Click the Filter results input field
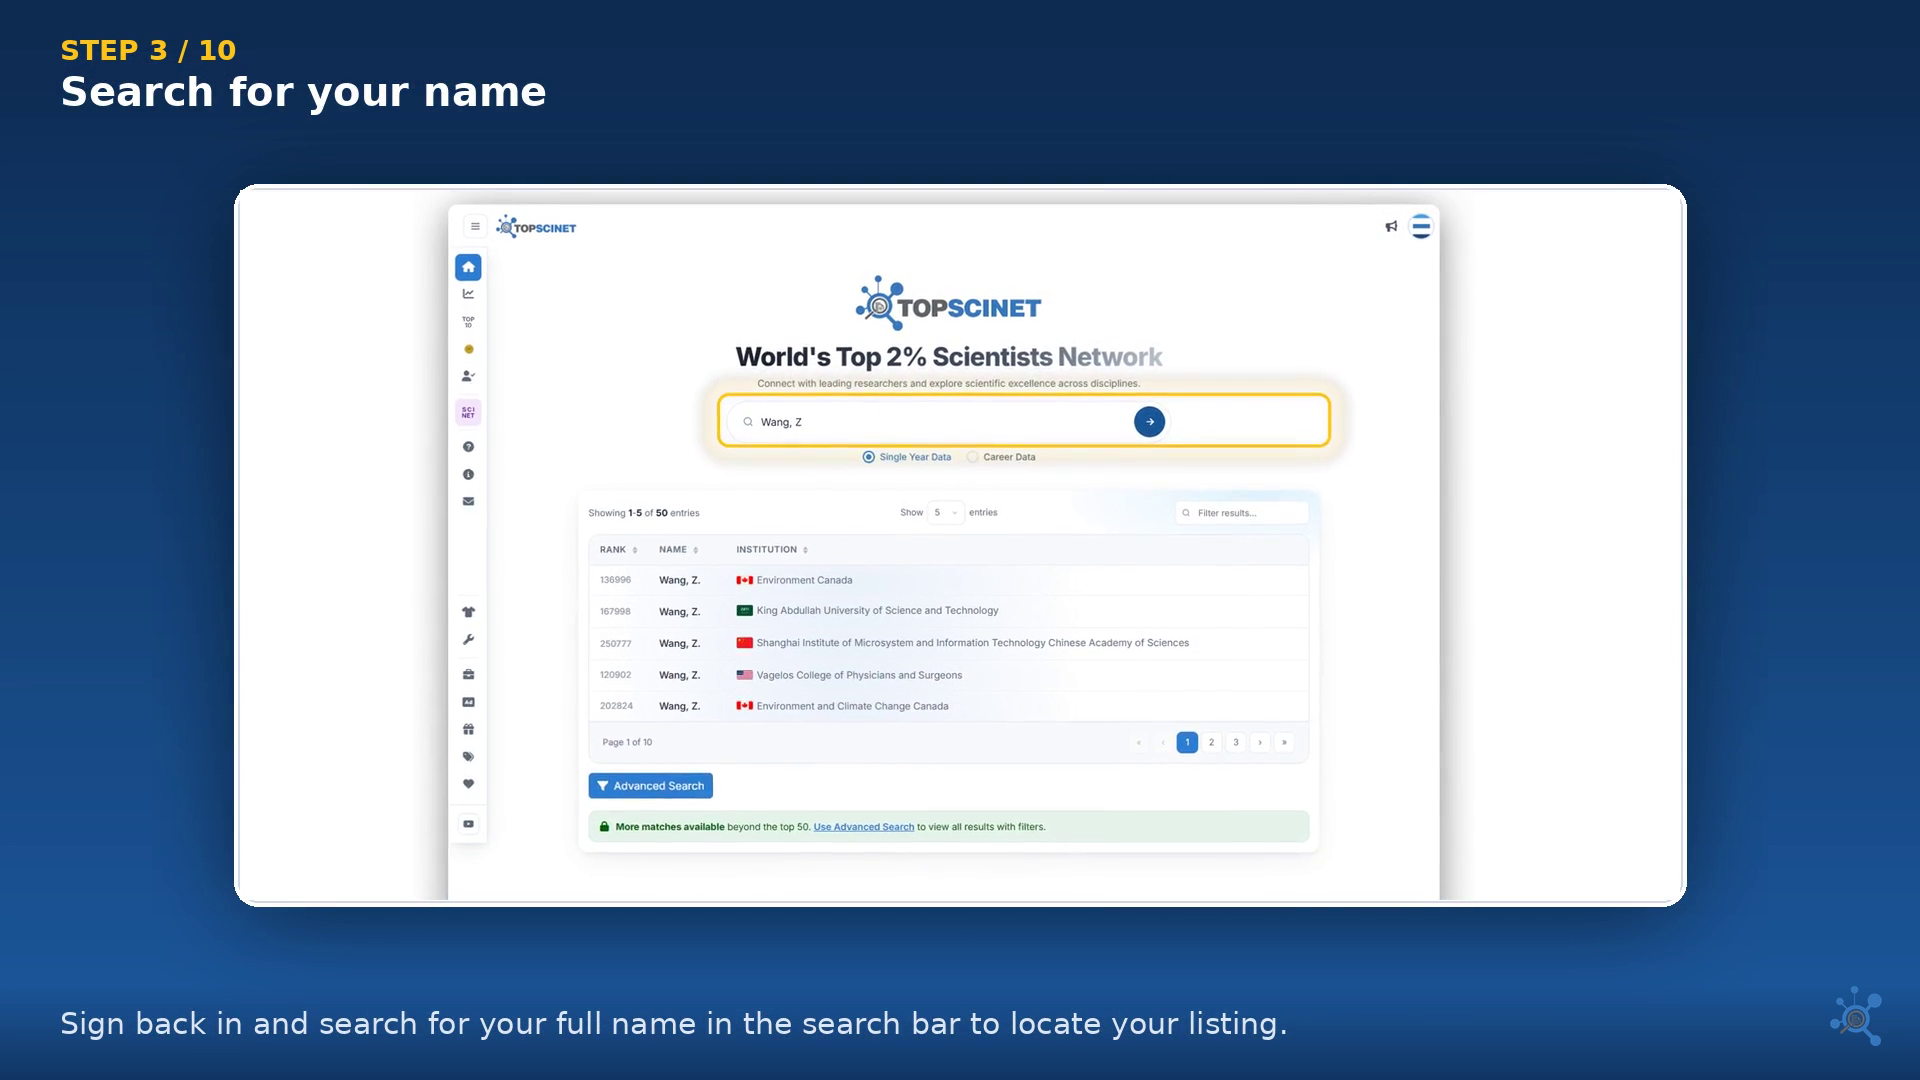1920x1080 pixels. (1242, 513)
